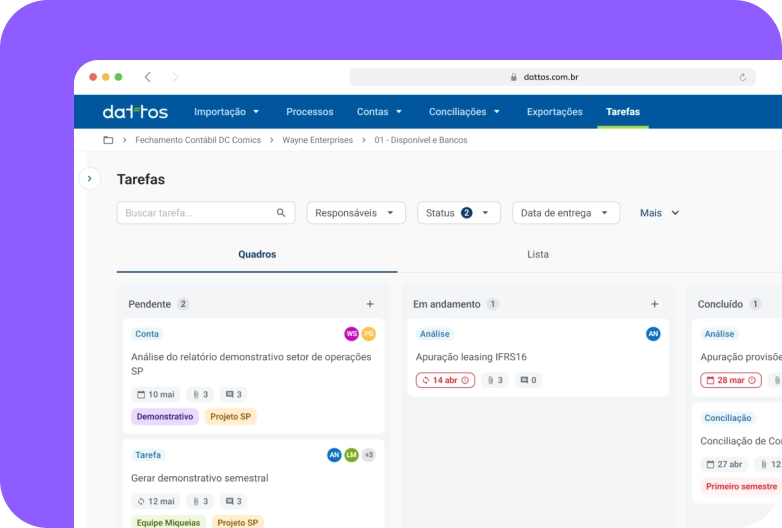Click the lock icon beside dattos.com.br
Screen dimensions: 782x528
[x=513, y=77]
